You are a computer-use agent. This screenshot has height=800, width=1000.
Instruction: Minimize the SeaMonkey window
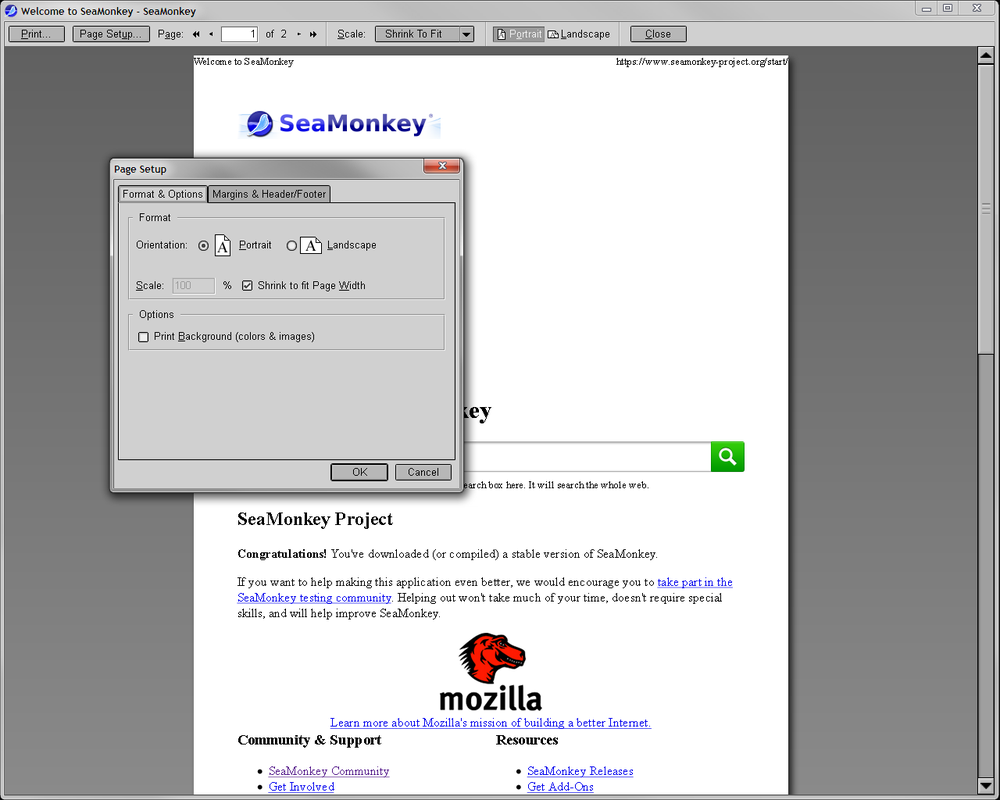(x=927, y=8)
